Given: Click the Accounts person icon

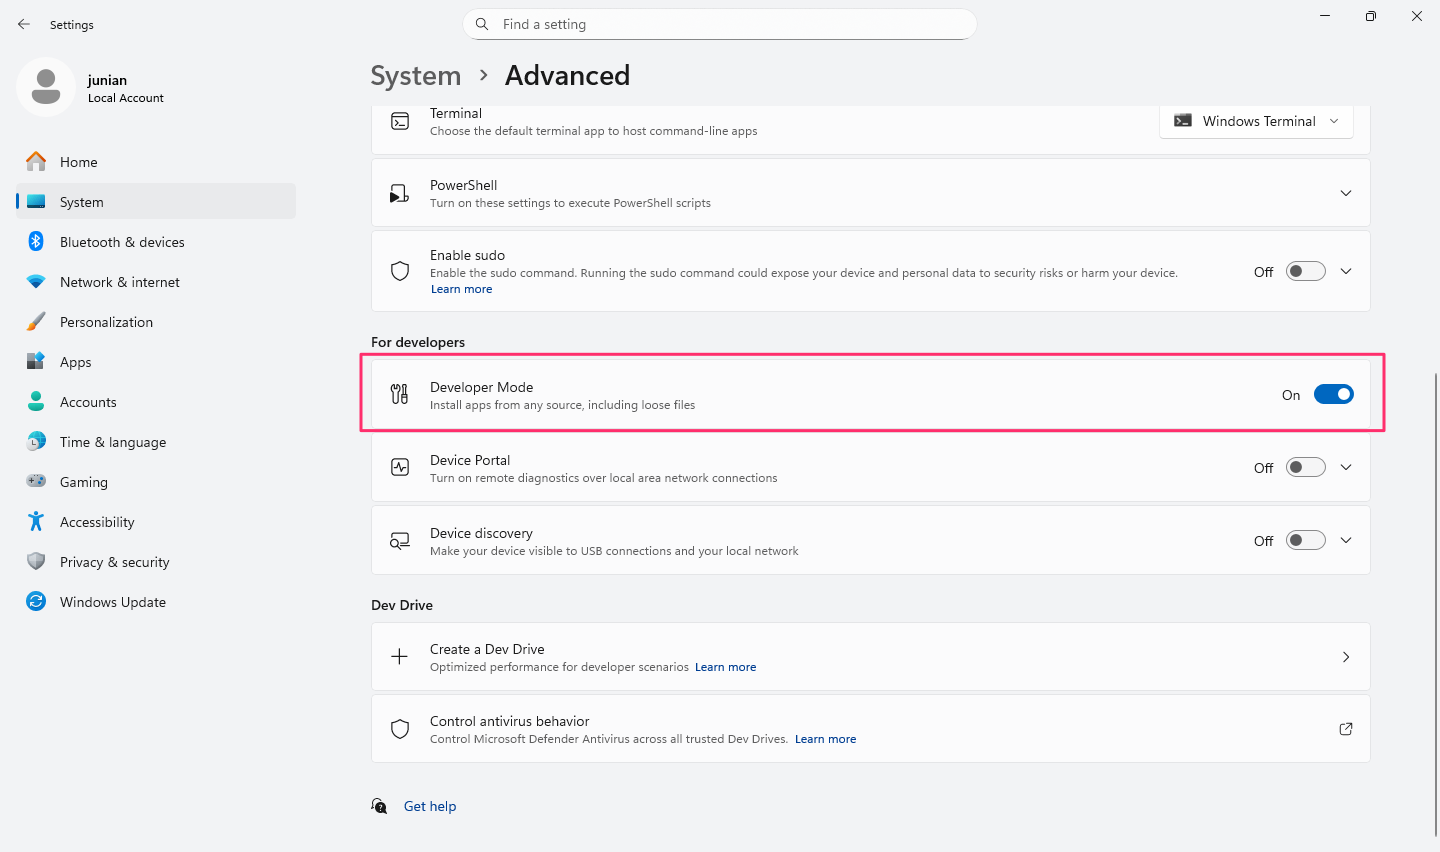Looking at the screenshot, I should pyautogui.click(x=36, y=401).
